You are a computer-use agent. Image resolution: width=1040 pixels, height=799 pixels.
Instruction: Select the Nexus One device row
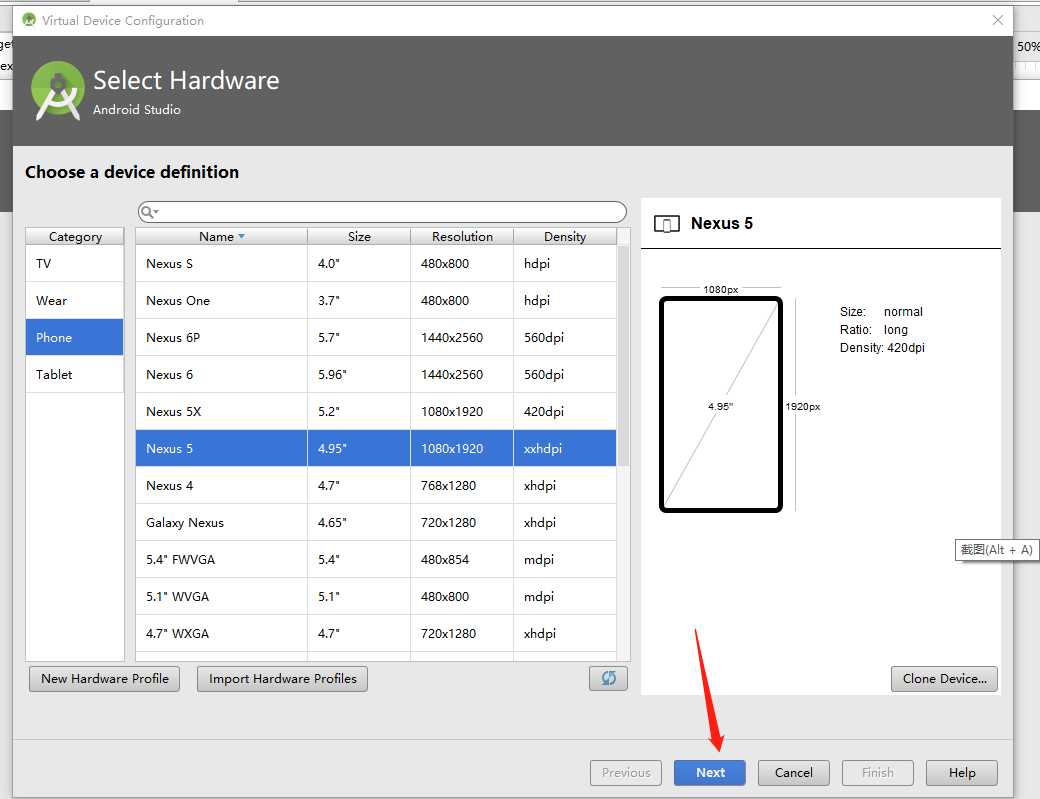coord(376,300)
